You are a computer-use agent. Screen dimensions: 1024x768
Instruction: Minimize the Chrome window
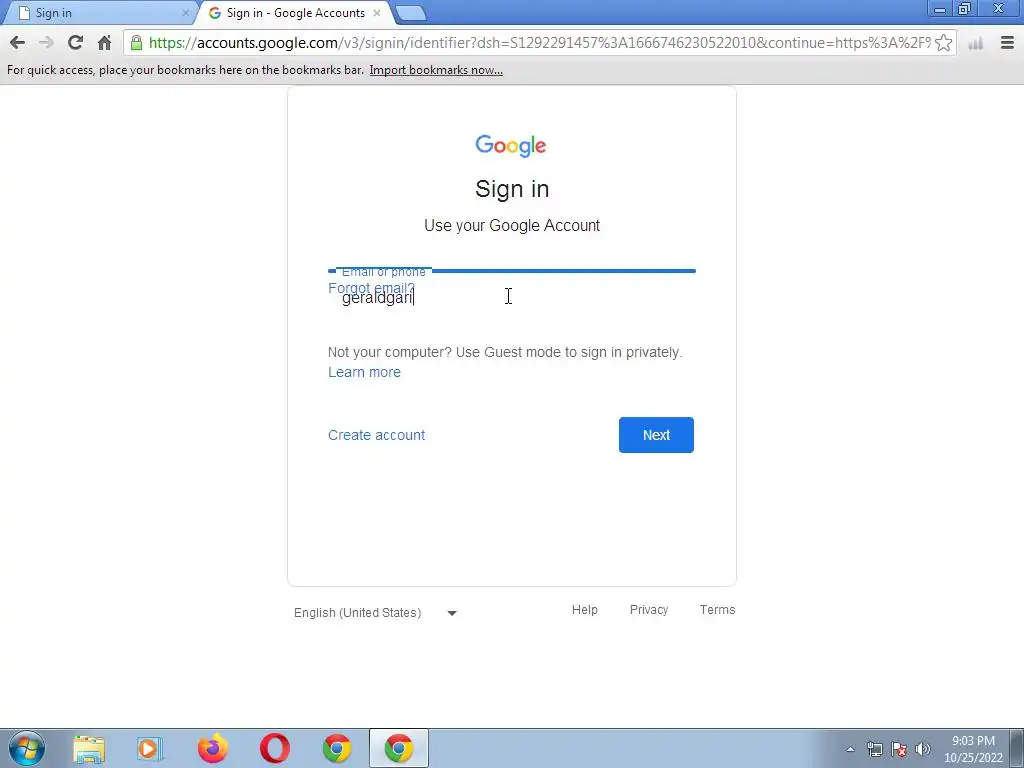940,9
